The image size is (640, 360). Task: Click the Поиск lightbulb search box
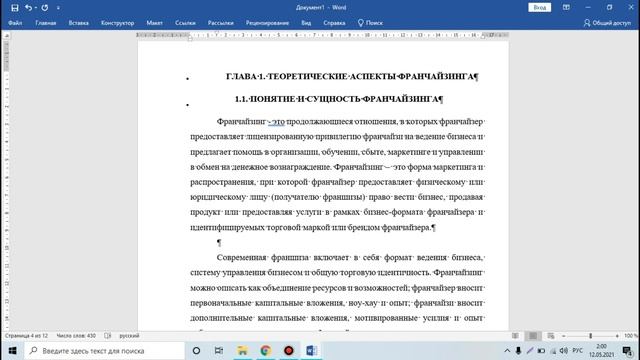[x=370, y=23]
